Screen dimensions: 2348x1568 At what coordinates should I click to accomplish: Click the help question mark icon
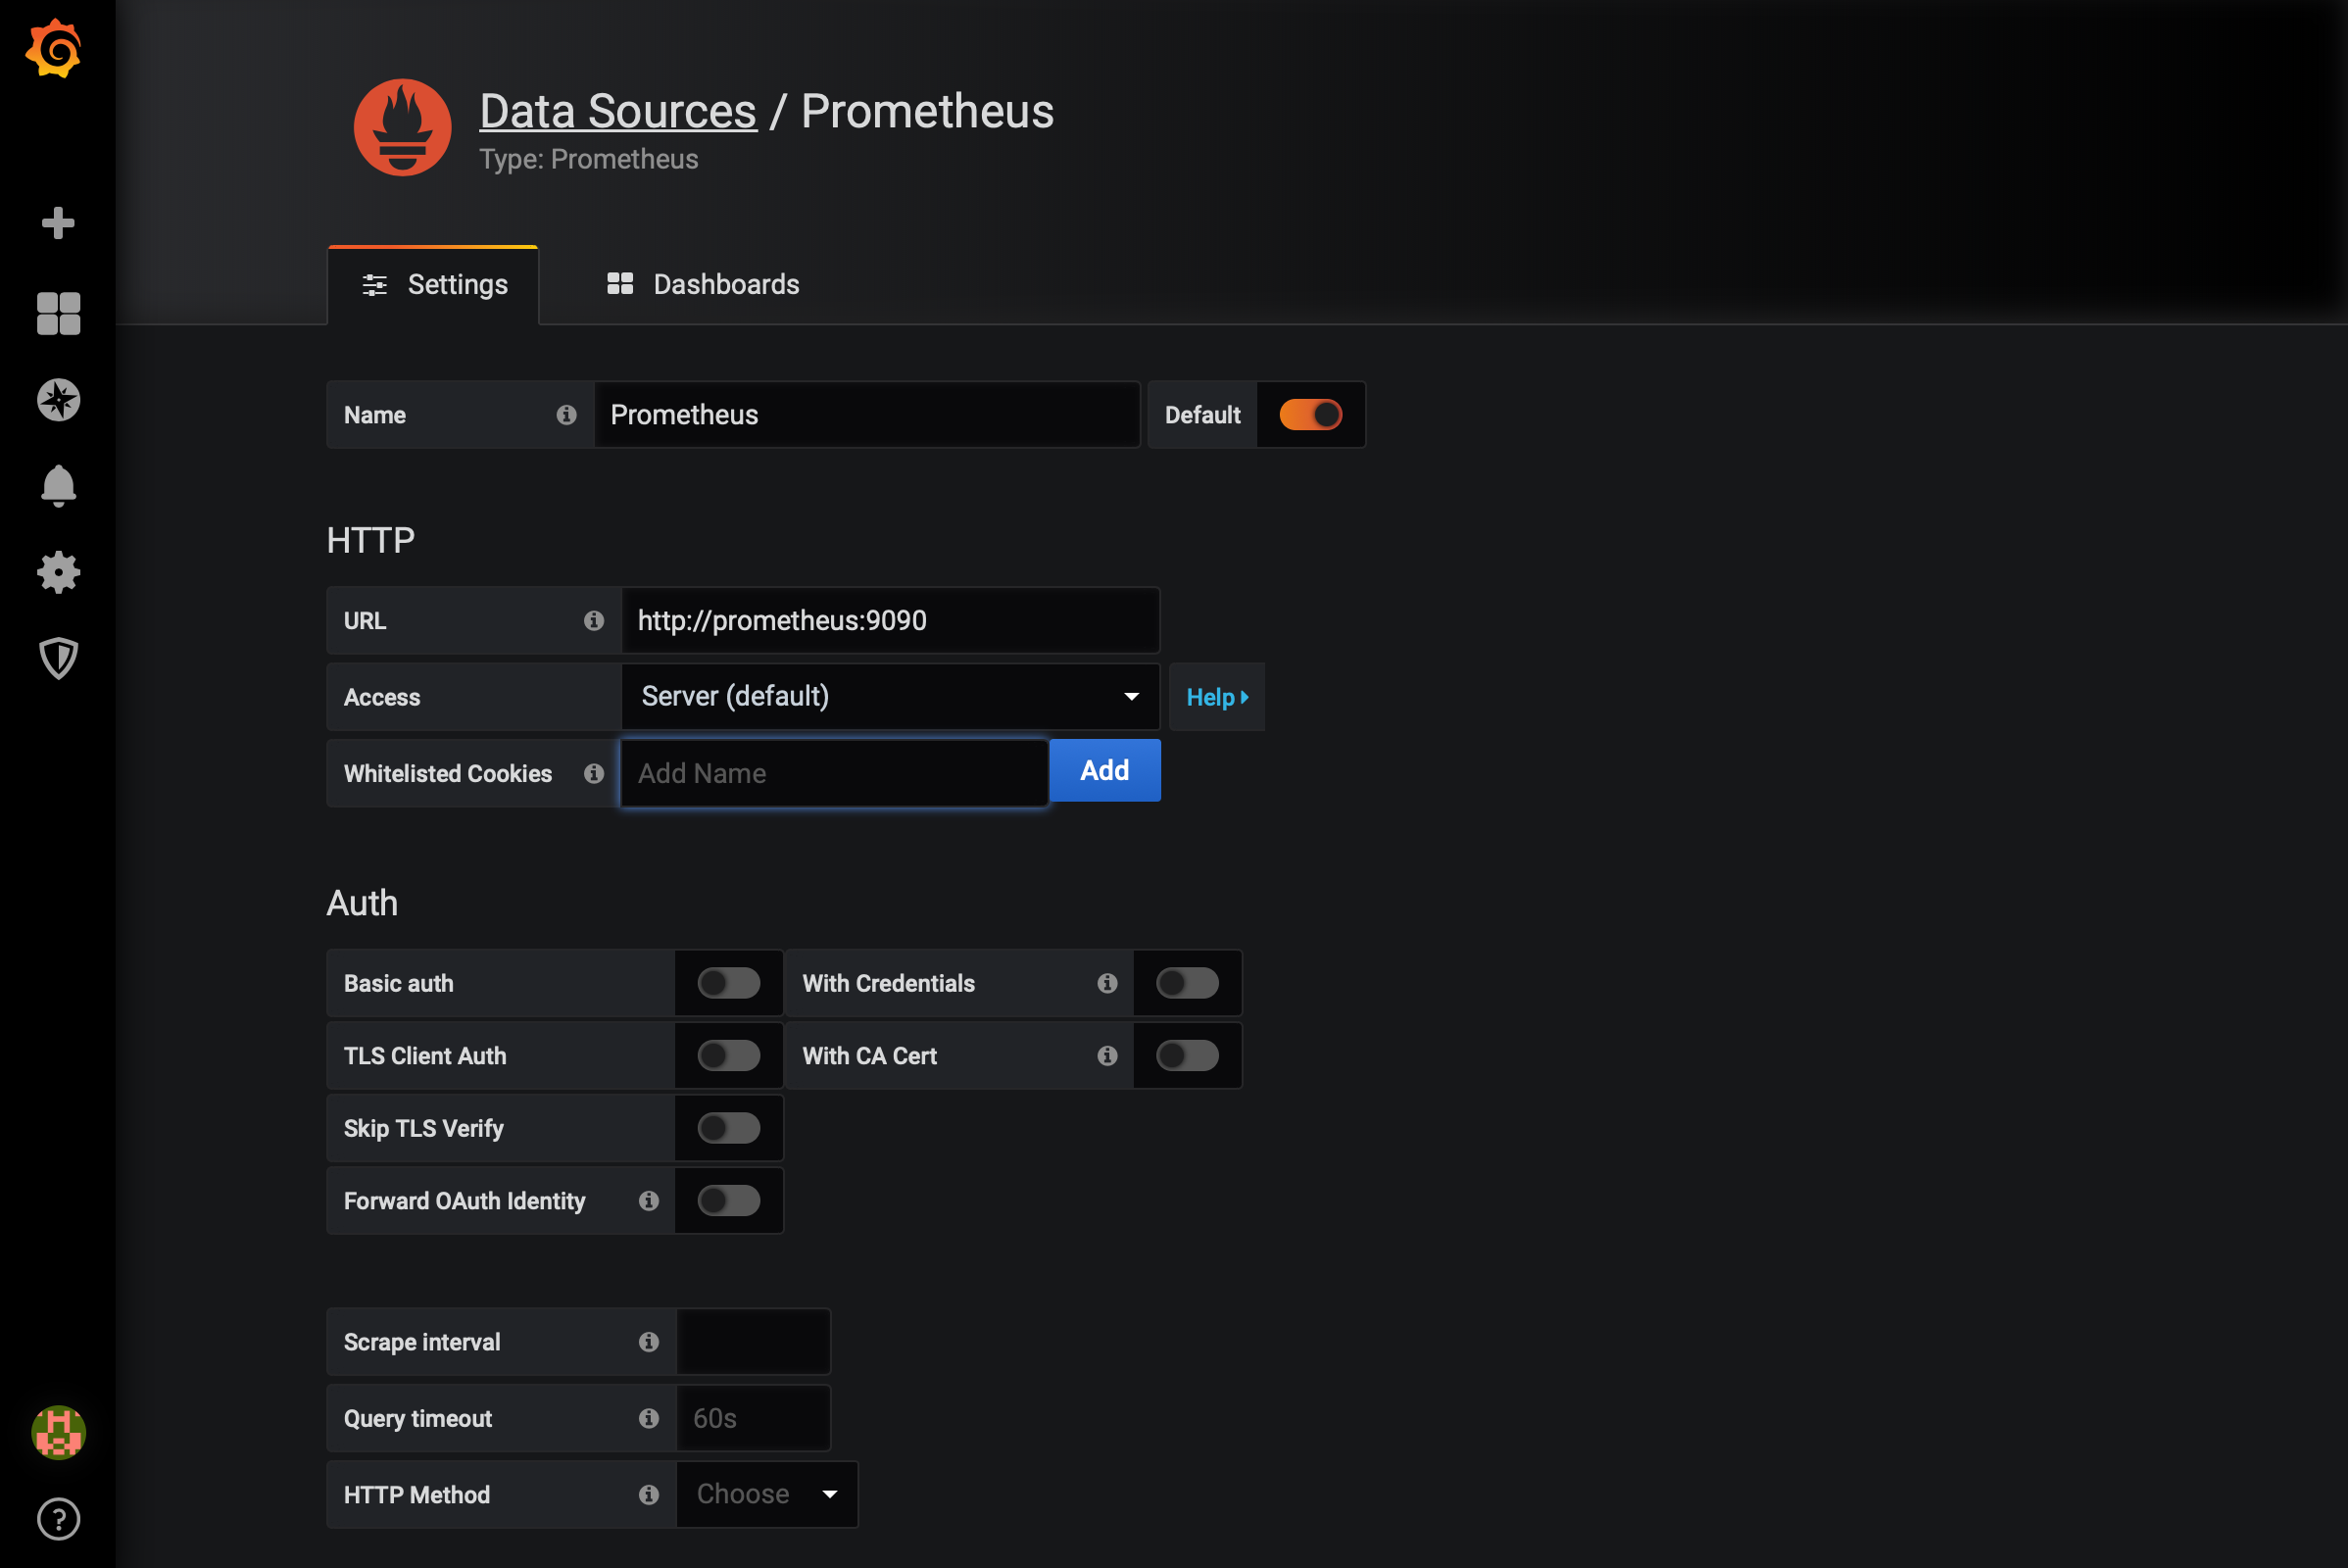pyautogui.click(x=58, y=1519)
